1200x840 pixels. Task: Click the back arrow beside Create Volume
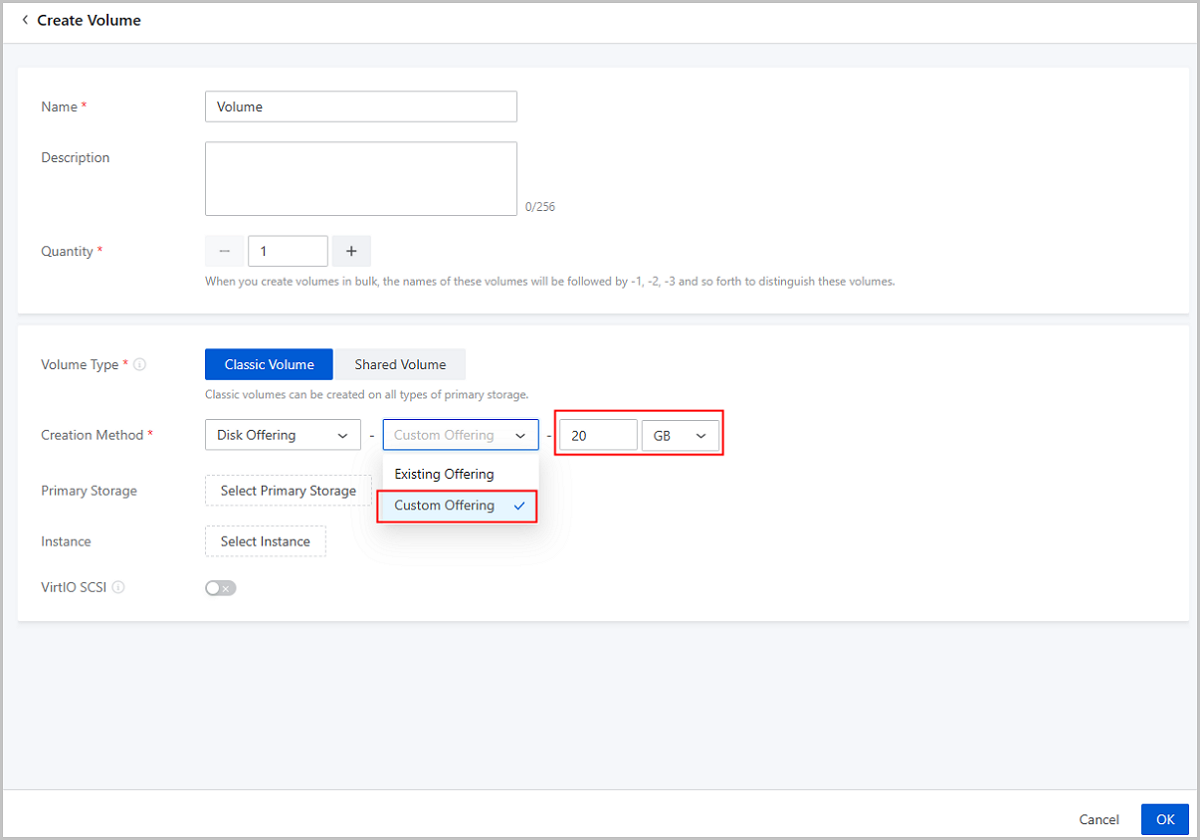[x=25, y=20]
